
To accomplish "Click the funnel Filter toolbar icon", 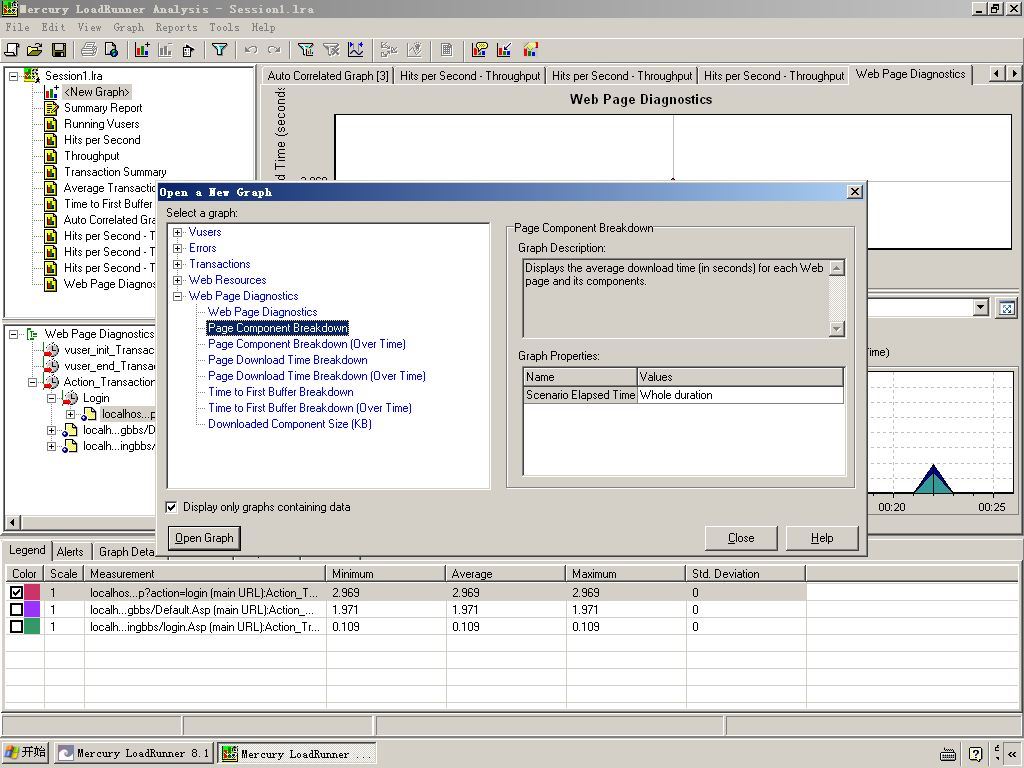I will (x=219, y=50).
